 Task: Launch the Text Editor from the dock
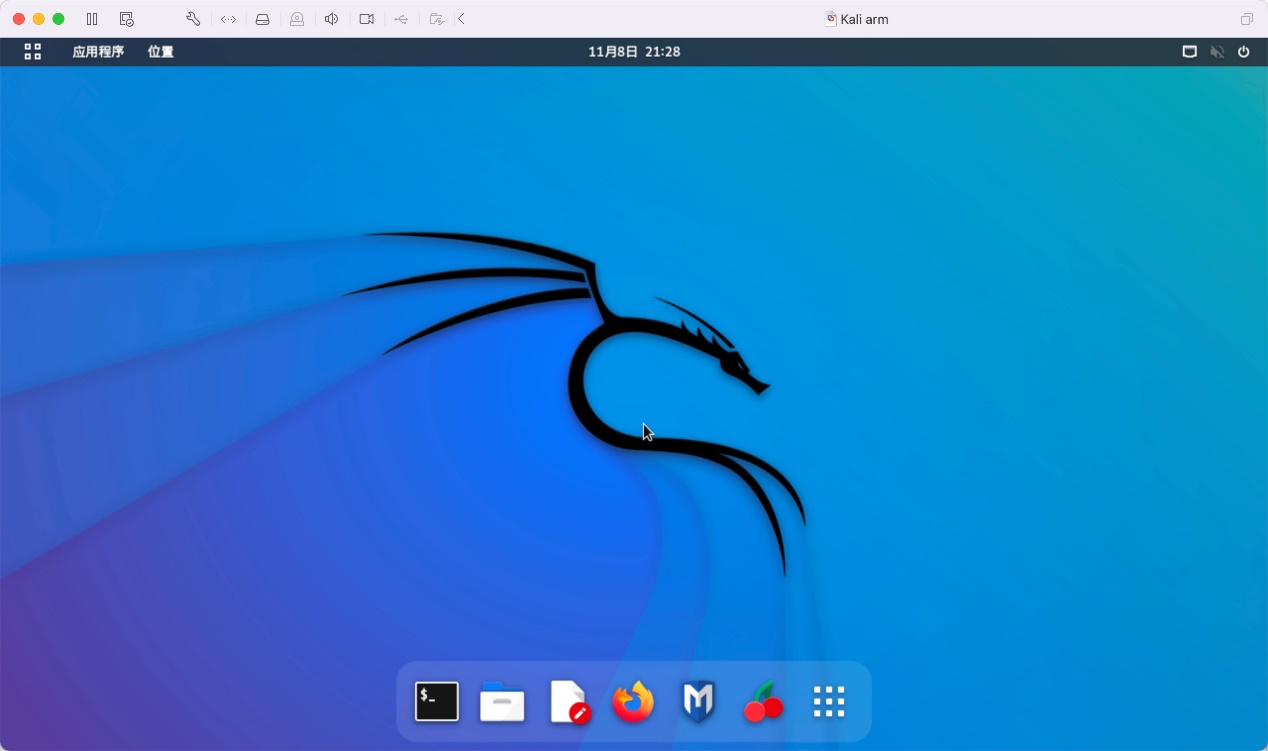coord(568,701)
